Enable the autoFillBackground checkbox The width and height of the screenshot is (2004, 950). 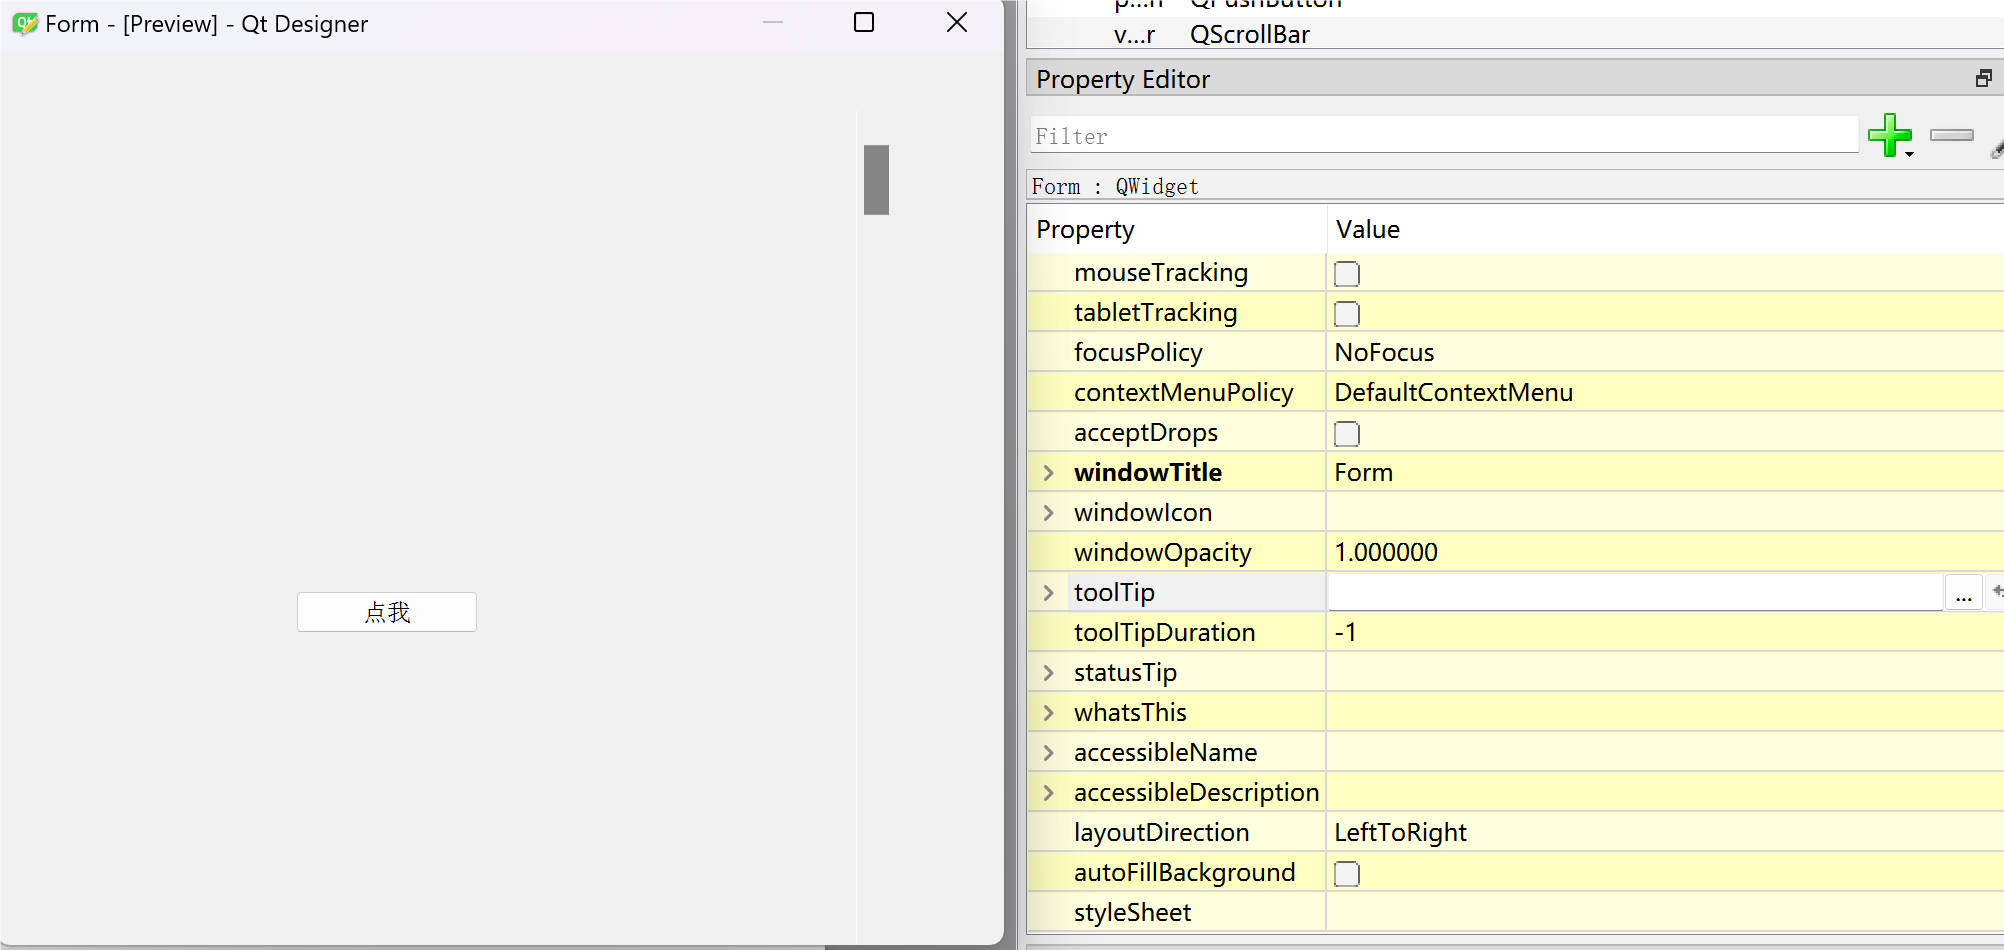1347,874
